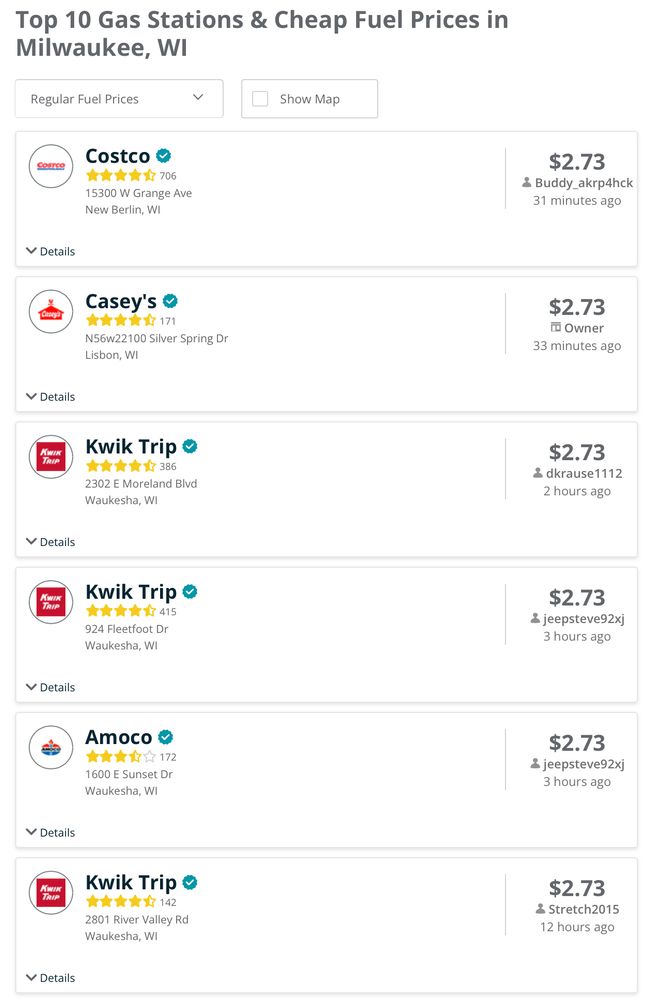Click user Stretch2015 profile name

coord(583,909)
